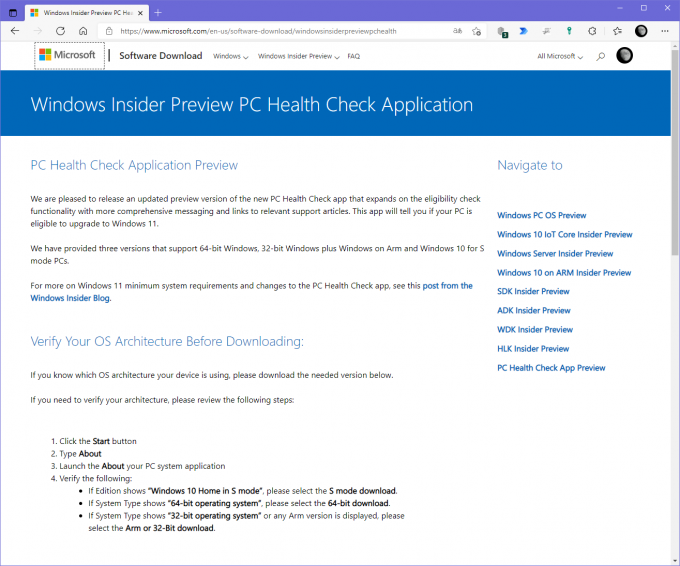Screen dimensions: 680x566
Task: Click the site search magnifier icon
Action: click(601, 56)
